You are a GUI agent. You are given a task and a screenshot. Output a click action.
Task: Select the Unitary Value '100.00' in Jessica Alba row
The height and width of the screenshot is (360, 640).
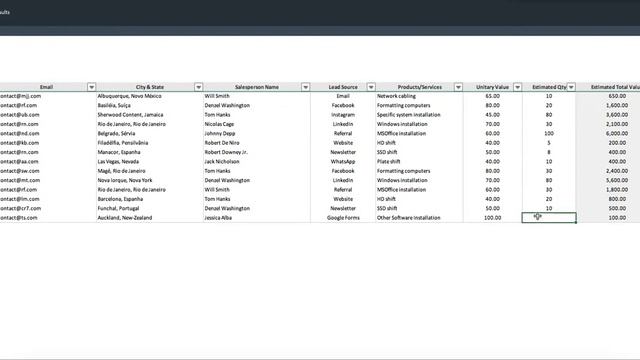tap(493, 218)
